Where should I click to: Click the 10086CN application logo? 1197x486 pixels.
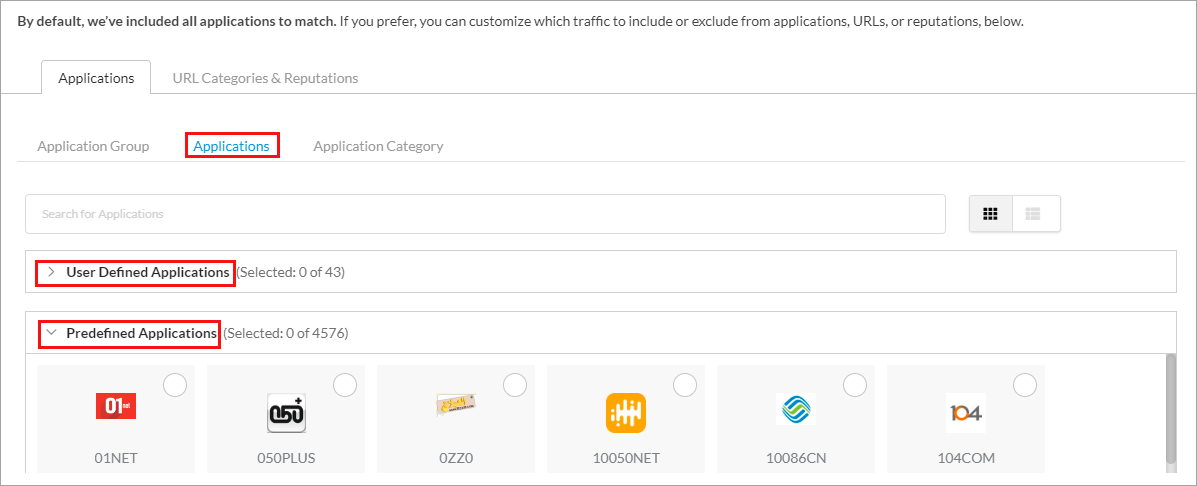coord(795,410)
